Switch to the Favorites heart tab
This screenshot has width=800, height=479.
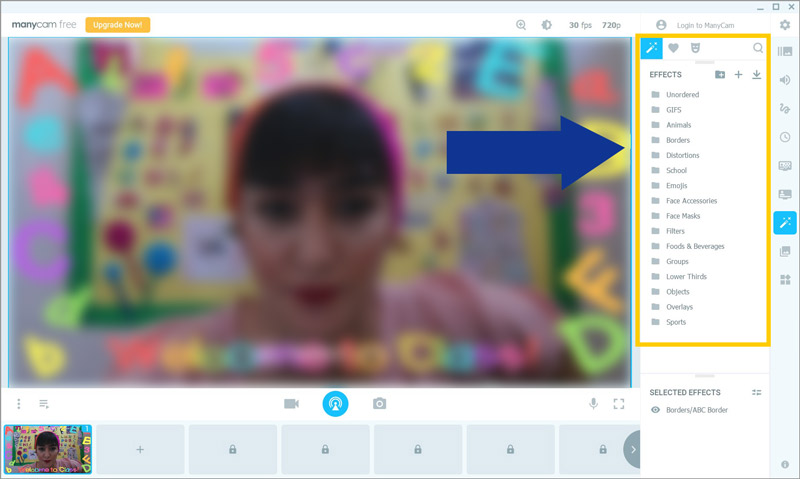click(674, 47)
